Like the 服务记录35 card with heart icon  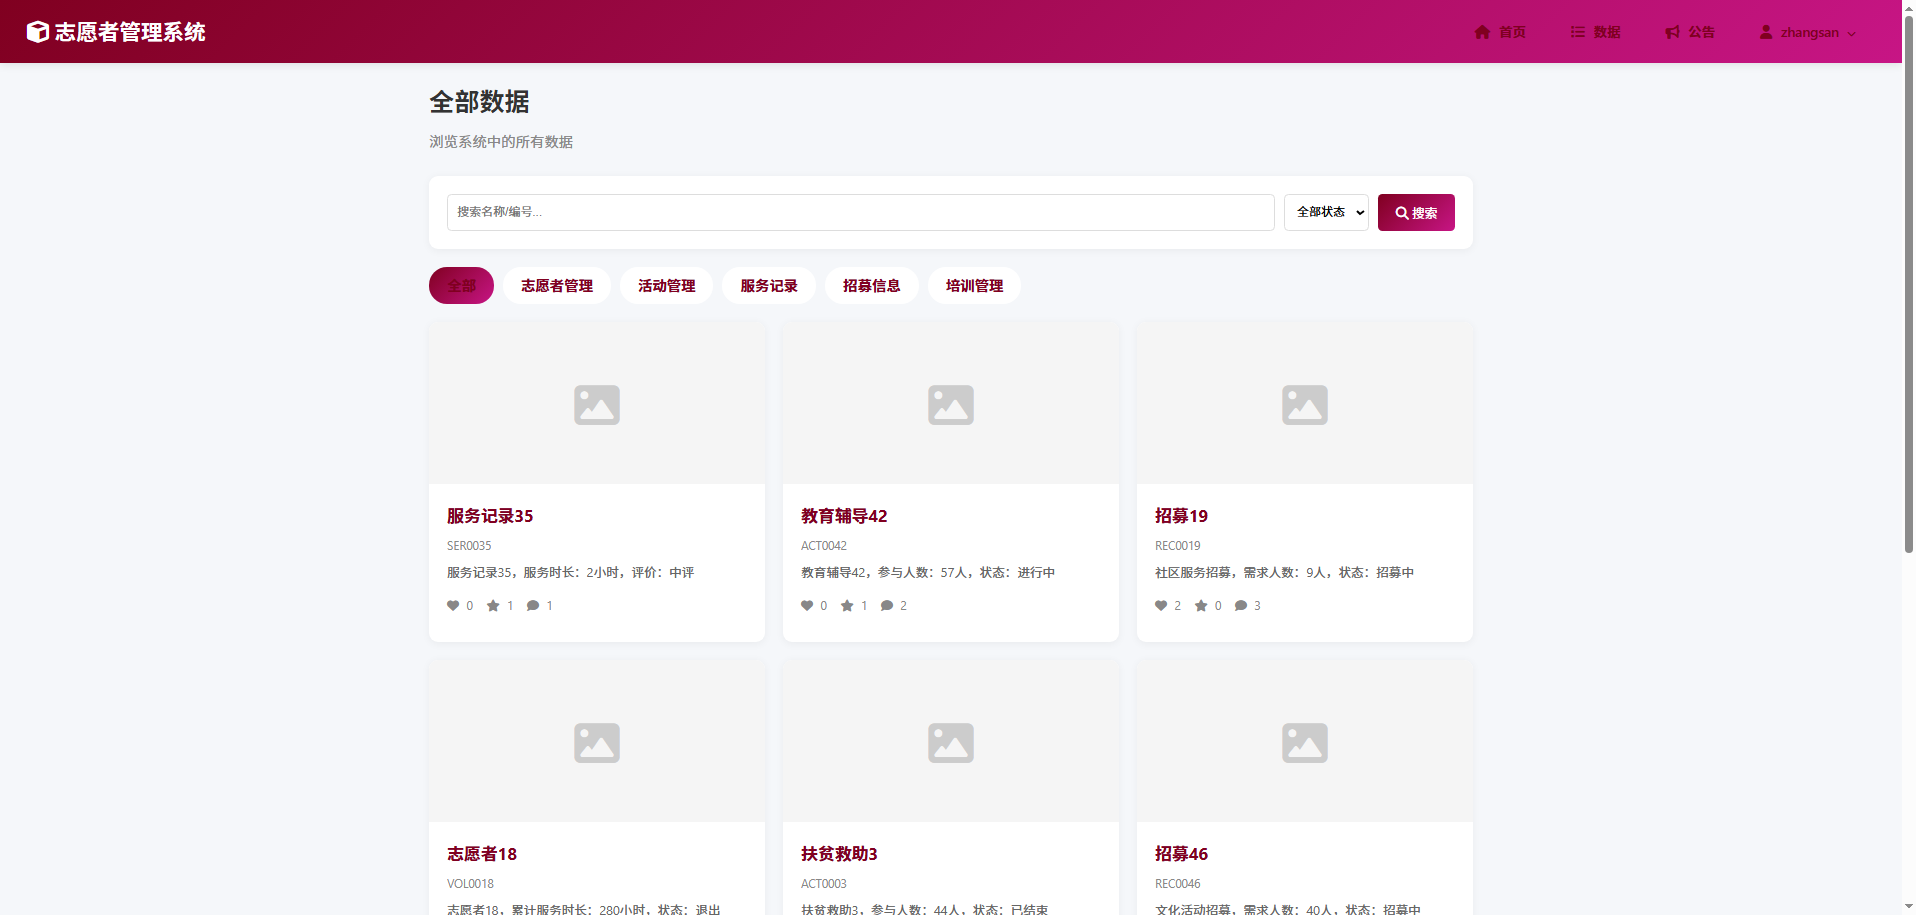click(x=453, y=605)
